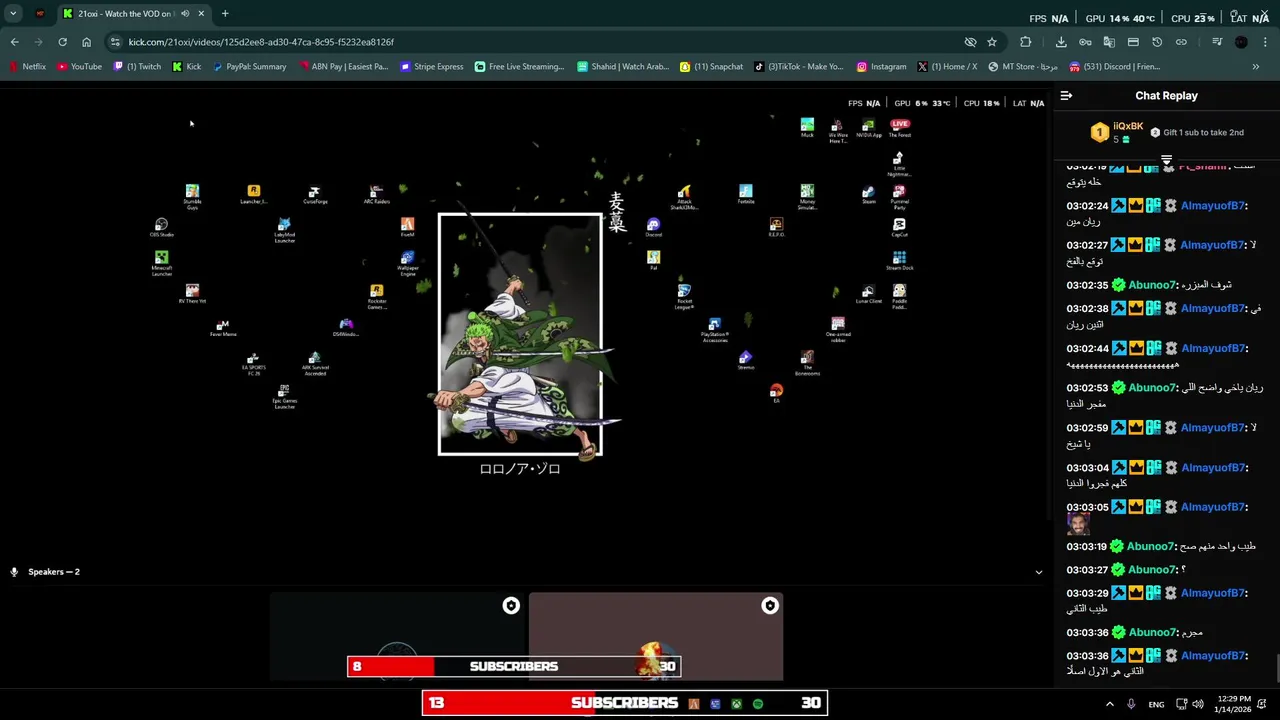
Task: Open the browser history icon
Action: click(1157, 42)
